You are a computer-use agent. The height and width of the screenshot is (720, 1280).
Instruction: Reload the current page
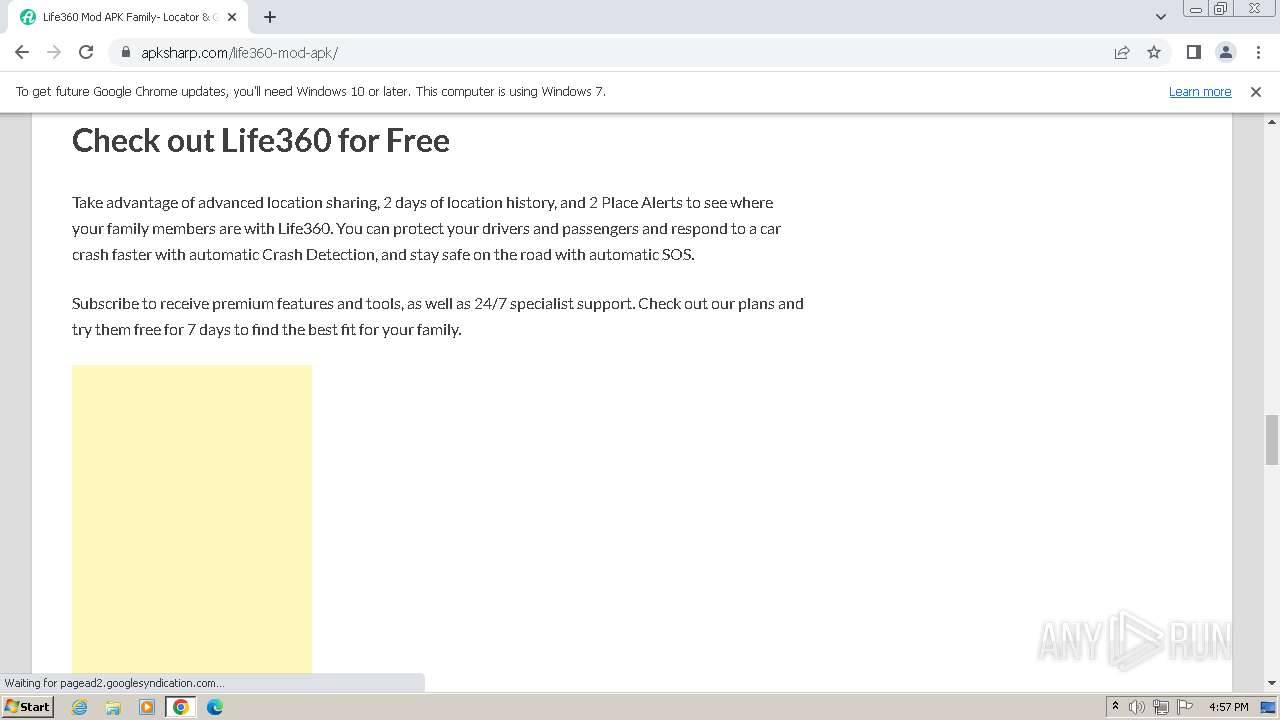tap(86, 52)
